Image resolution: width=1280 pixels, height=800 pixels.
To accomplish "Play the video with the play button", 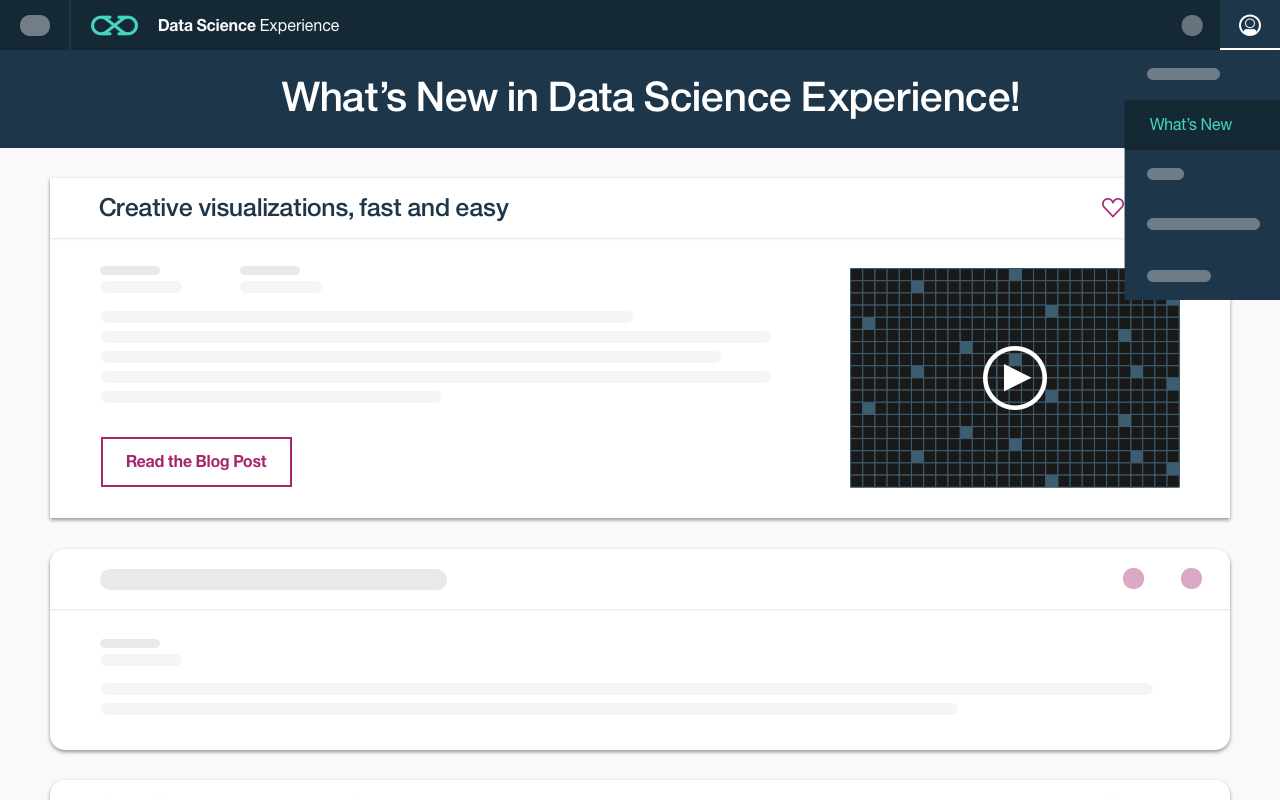I will coord(1015,378).
